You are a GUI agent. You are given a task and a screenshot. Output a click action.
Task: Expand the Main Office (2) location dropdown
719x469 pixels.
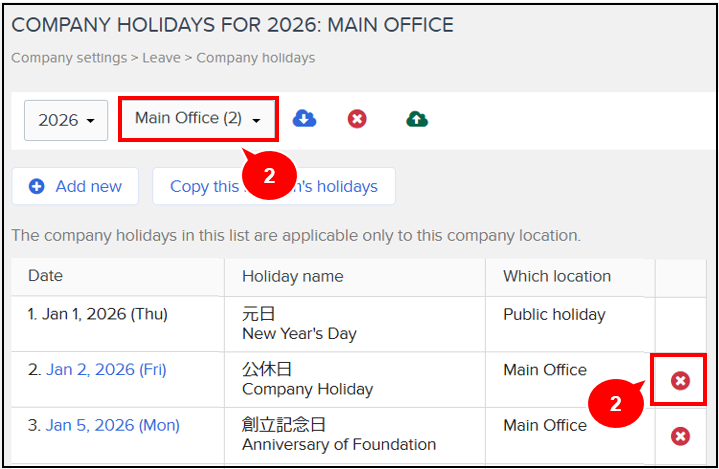point(198,119)
